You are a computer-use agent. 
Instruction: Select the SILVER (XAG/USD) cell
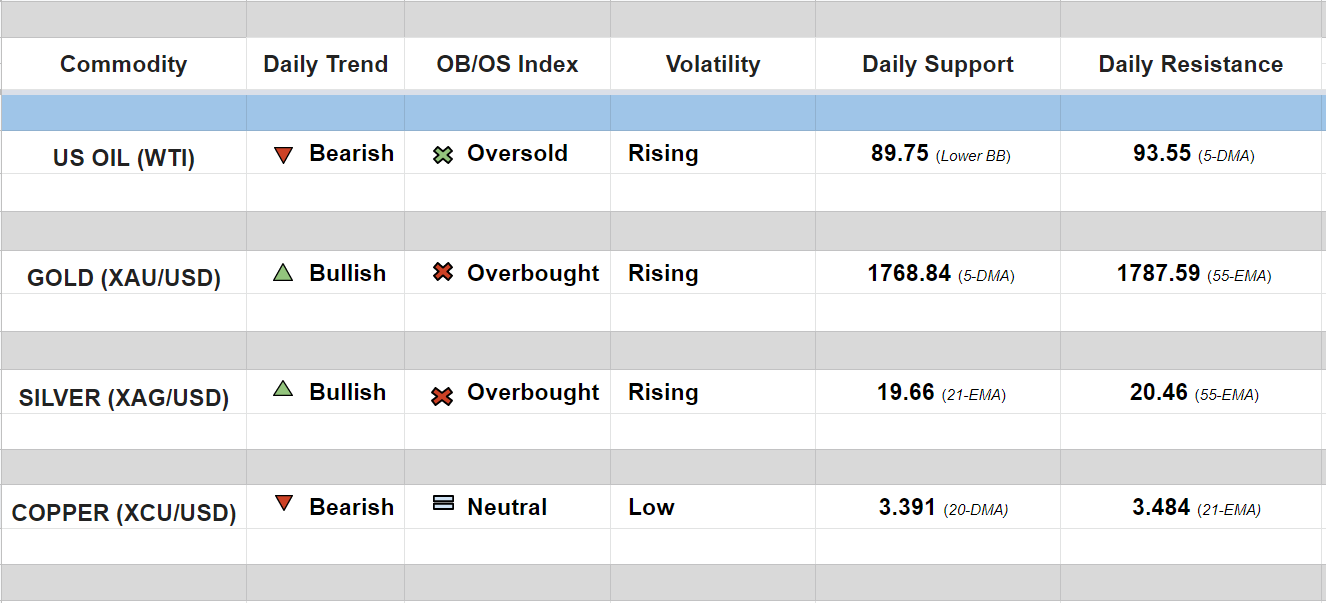(x=123, y=398)
